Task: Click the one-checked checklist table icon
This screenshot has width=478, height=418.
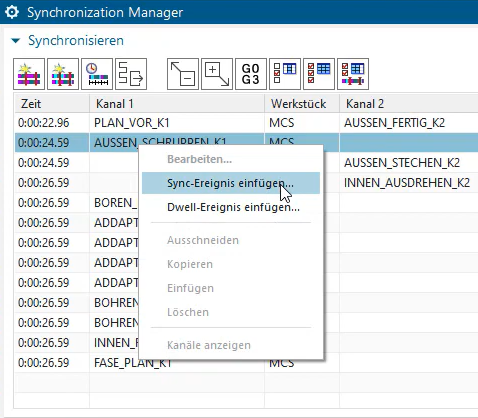Action: tap(285, 74)
